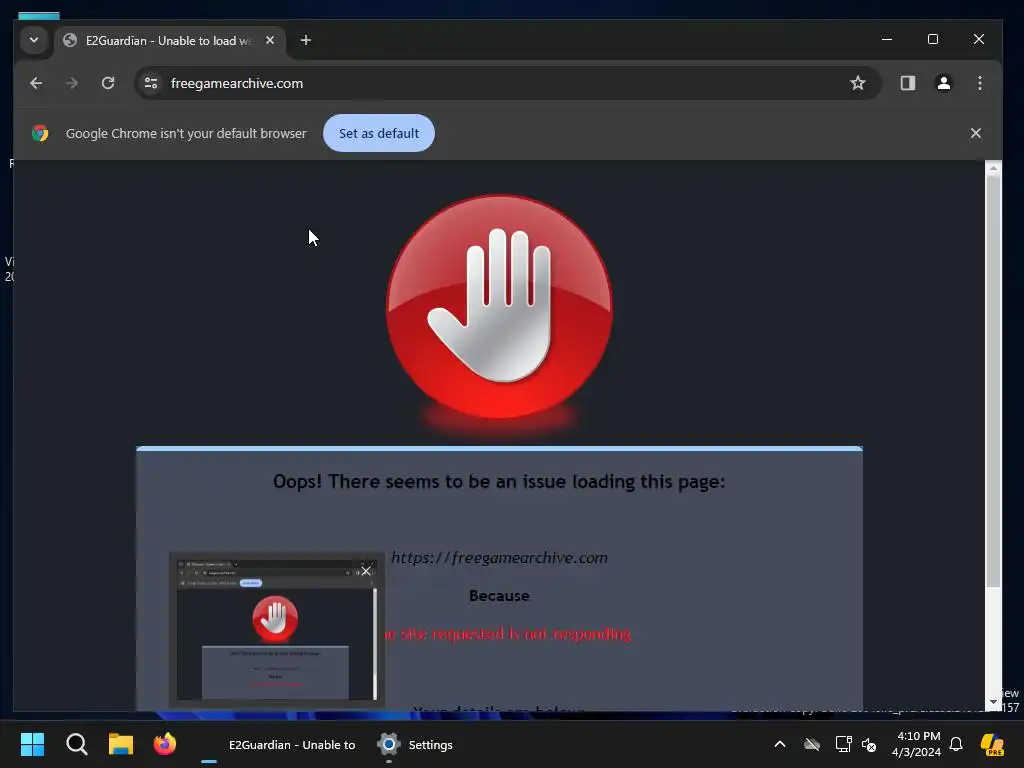The height and width of the screenshot is (768, 1024).
Task: Click the page preview thumbnail
Action: (x=276, y=630)
